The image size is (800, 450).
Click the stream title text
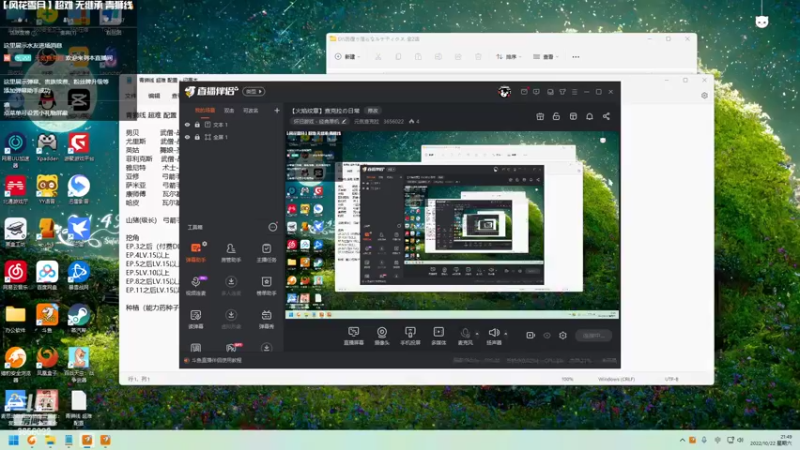[326, 111]
